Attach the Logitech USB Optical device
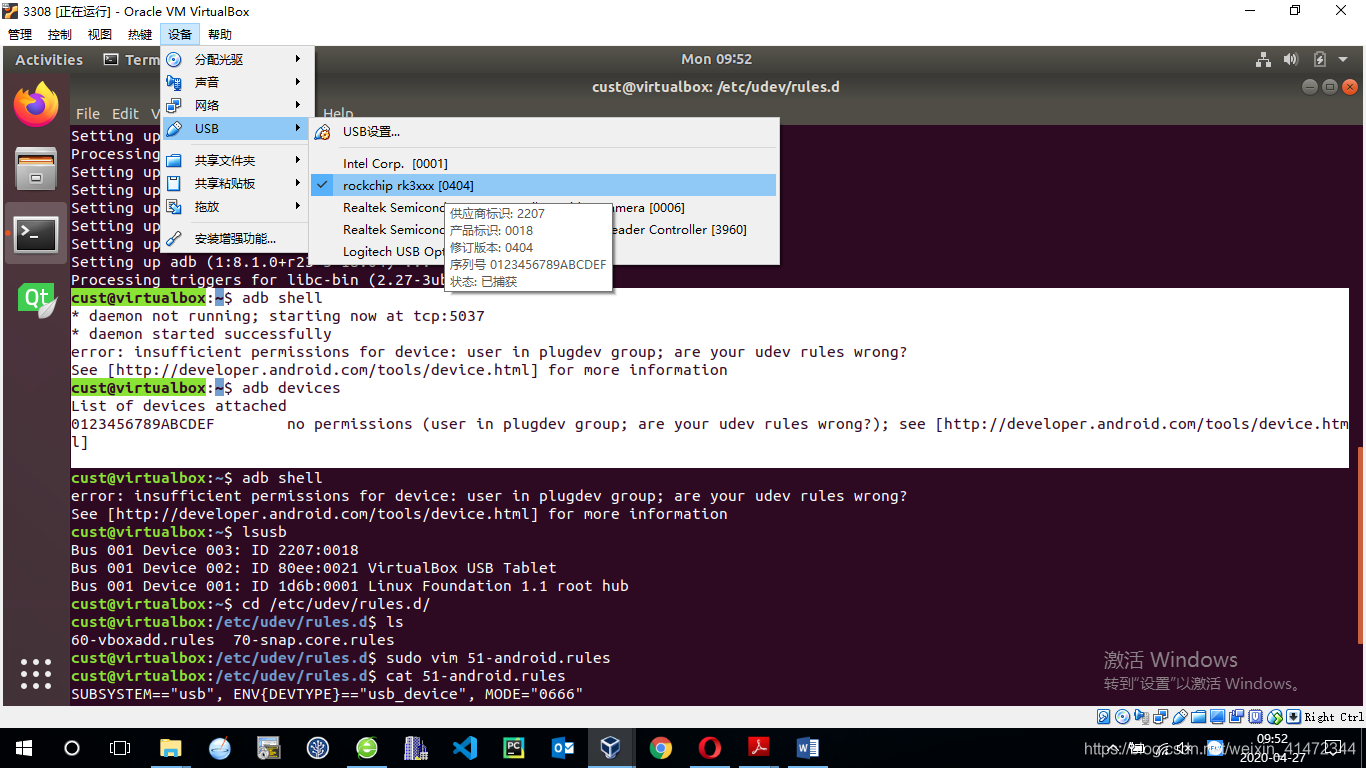This screenshot has width=1366, height=768. pos(543,252)
